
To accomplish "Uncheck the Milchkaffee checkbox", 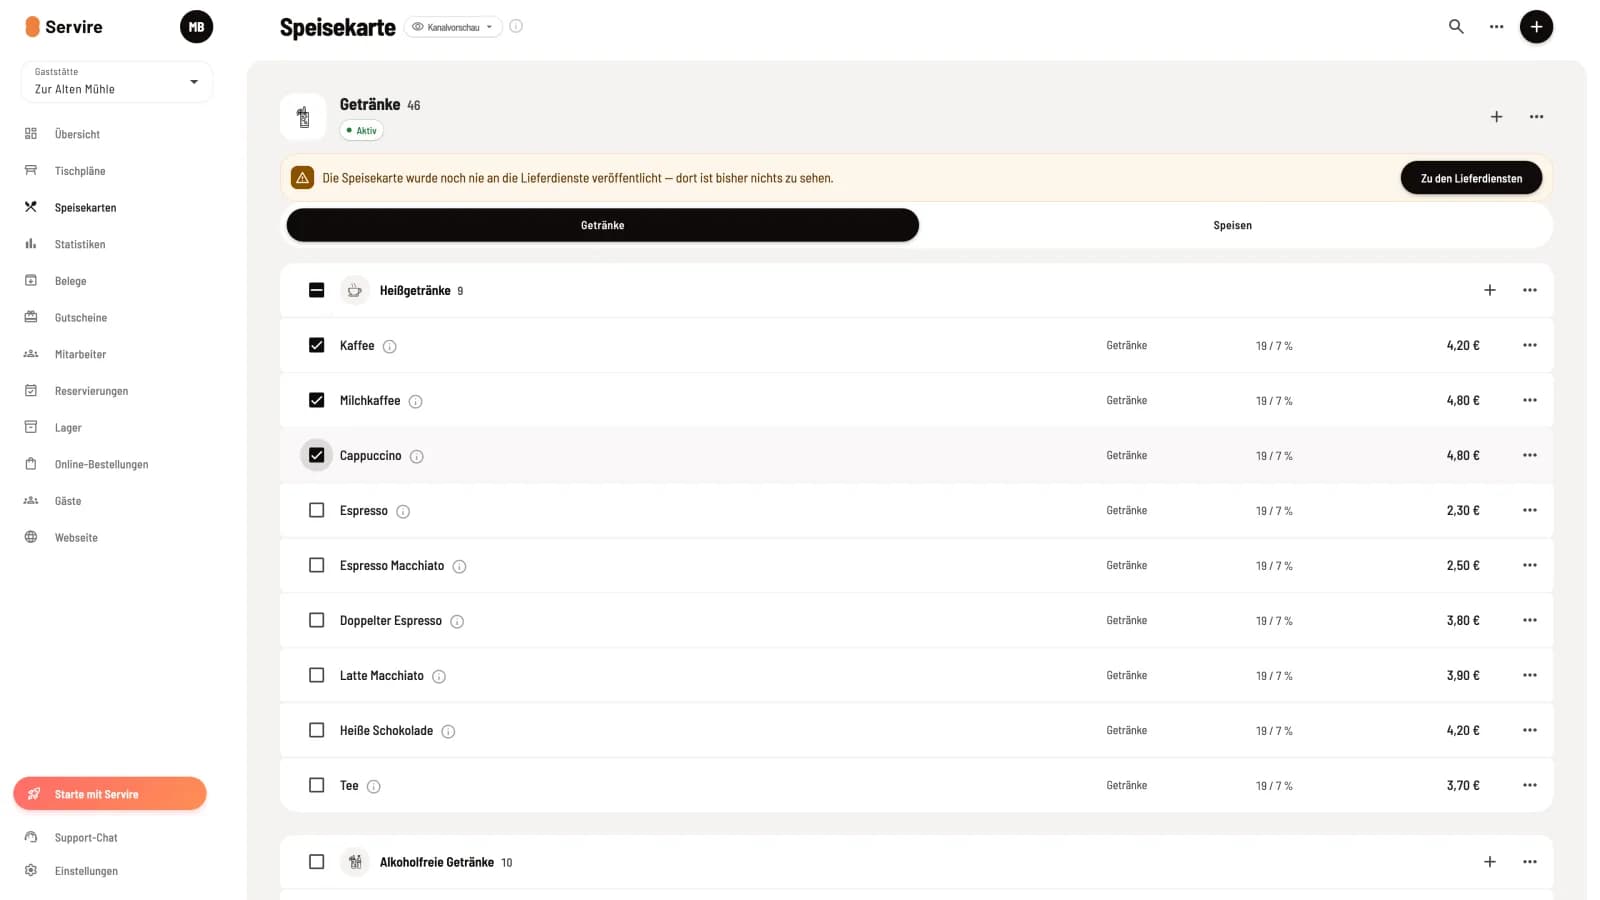I will (x=317, y=400).
